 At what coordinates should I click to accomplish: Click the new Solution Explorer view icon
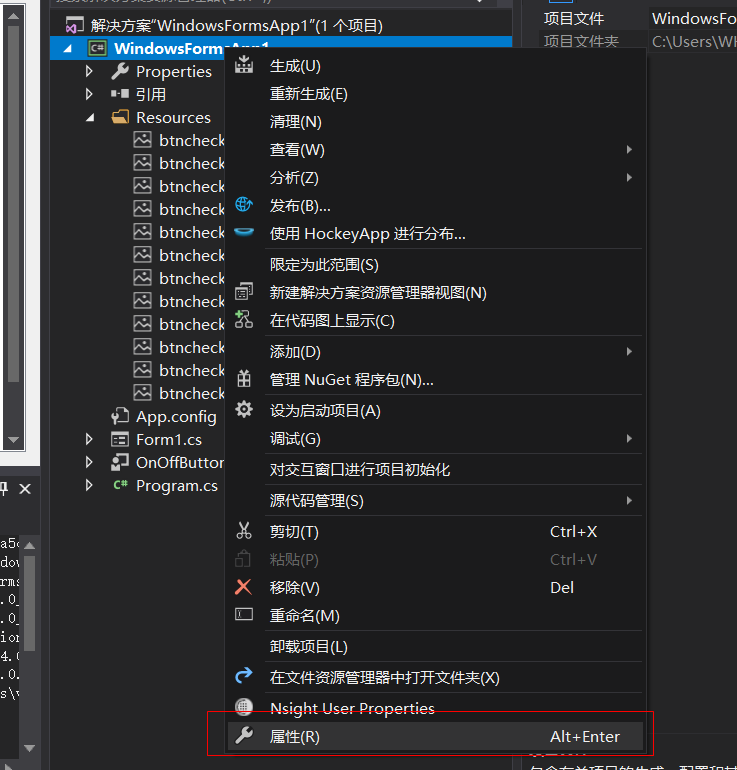244,291
